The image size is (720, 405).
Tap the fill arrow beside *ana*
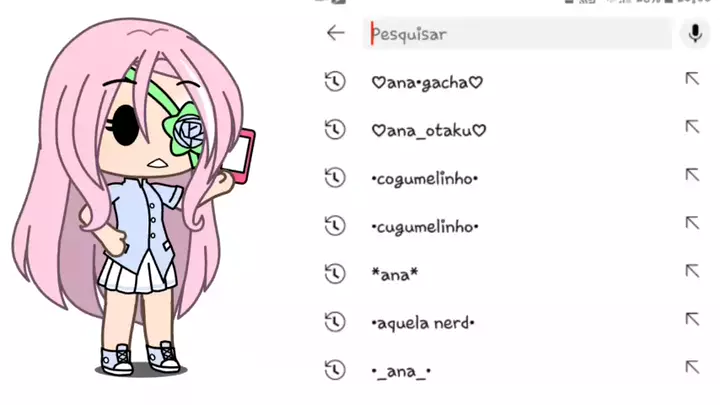(692, 271)
